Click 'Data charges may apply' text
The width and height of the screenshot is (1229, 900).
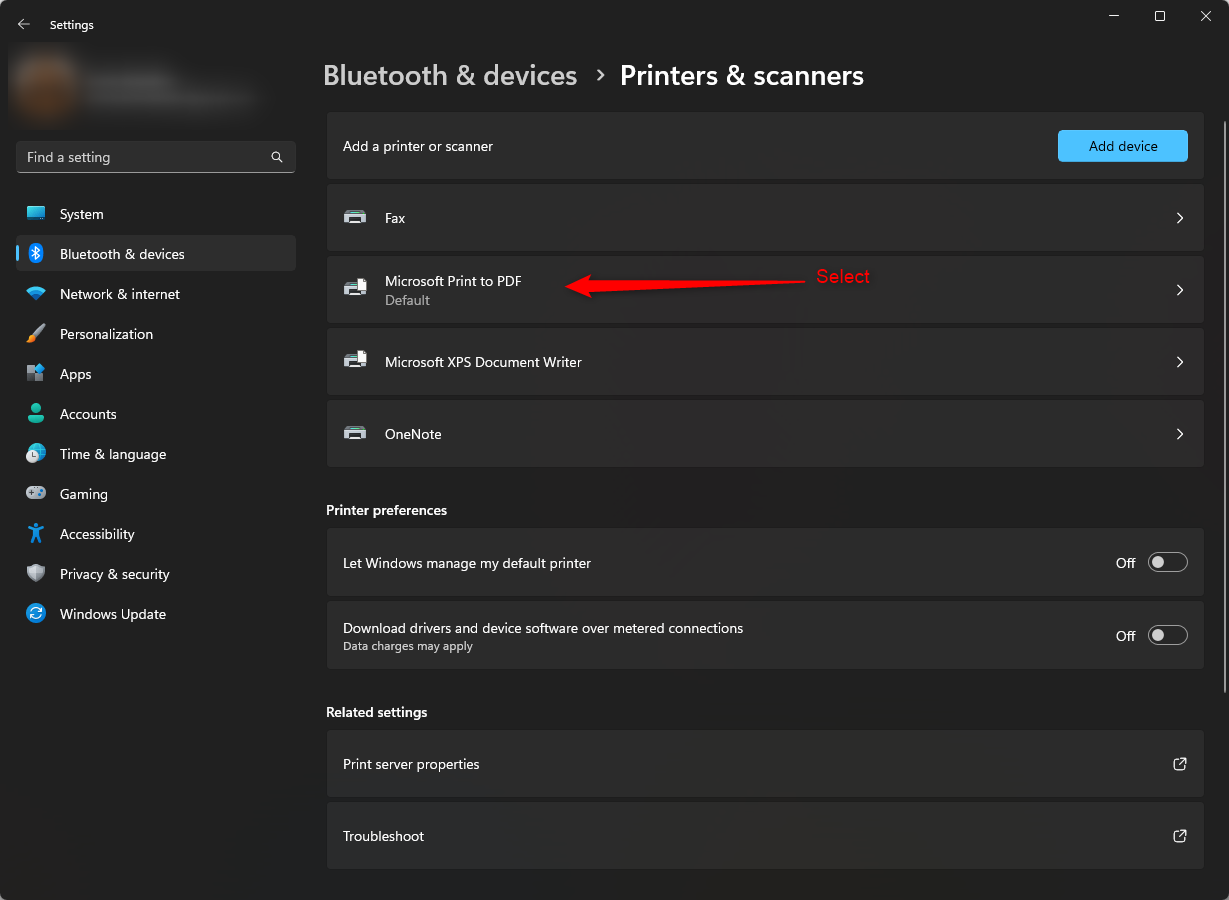pyautogui.click(x=408, y=646)
